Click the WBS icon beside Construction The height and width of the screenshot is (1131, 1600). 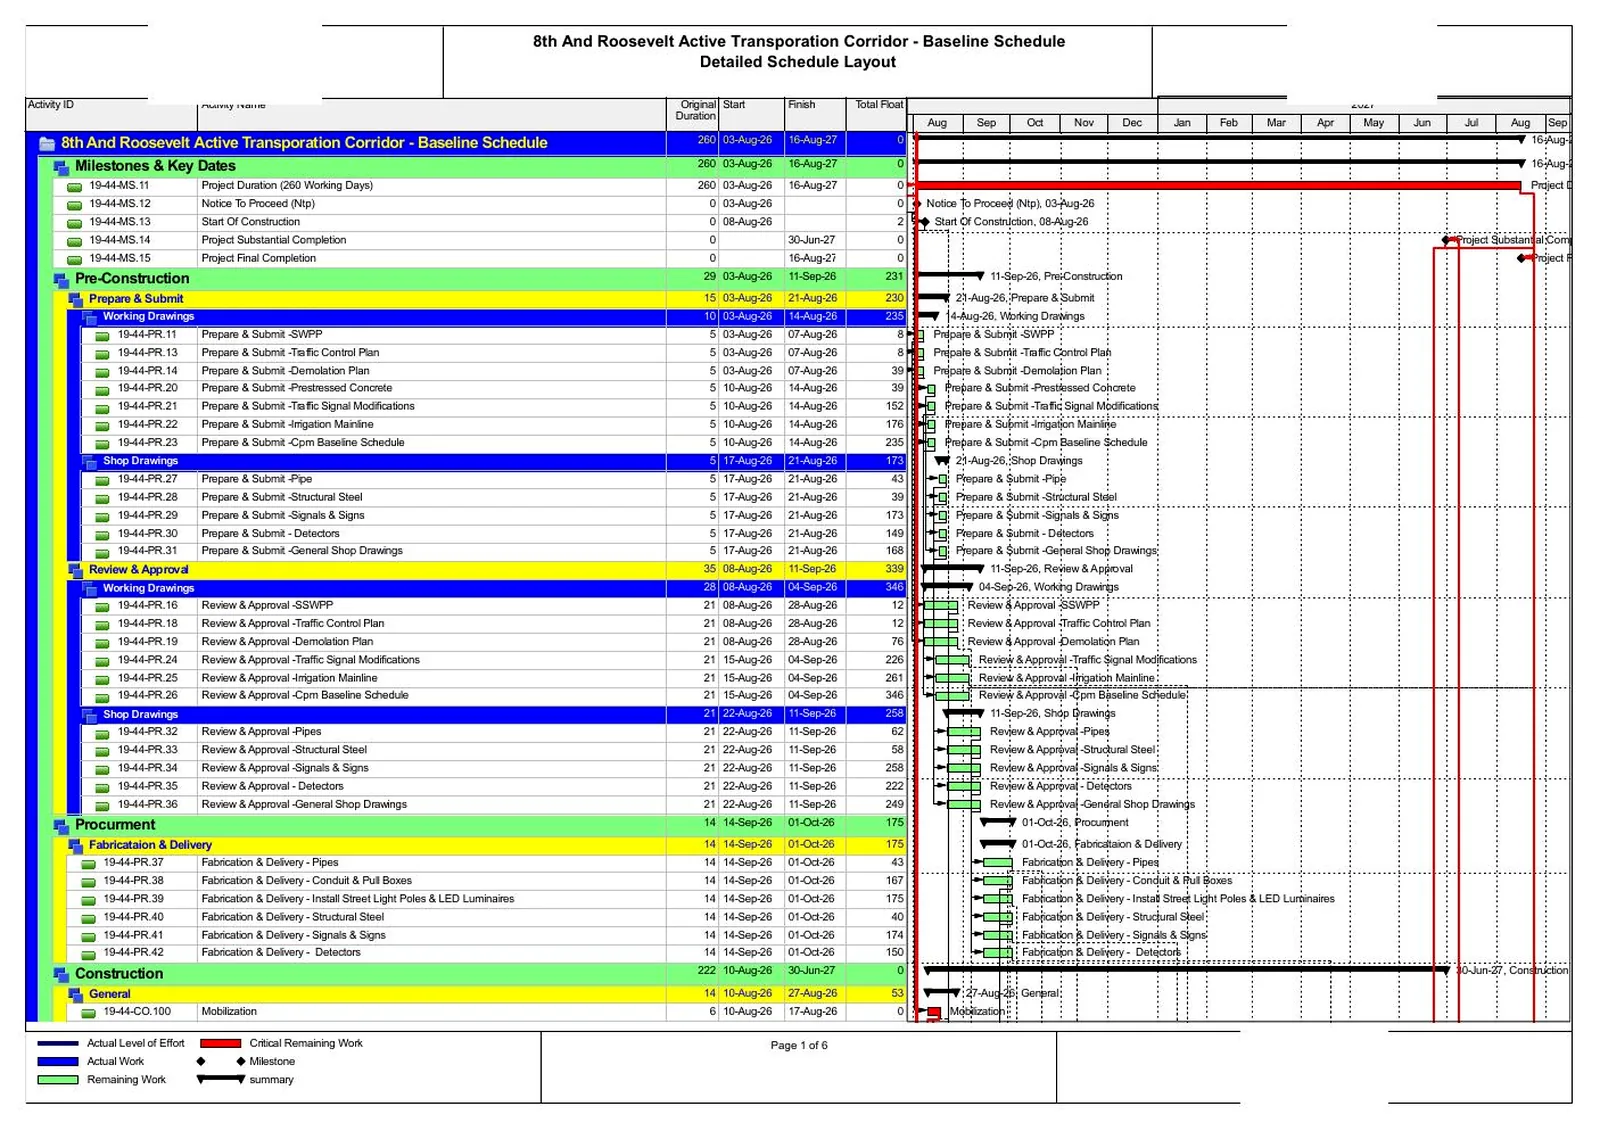pos(61,975)
